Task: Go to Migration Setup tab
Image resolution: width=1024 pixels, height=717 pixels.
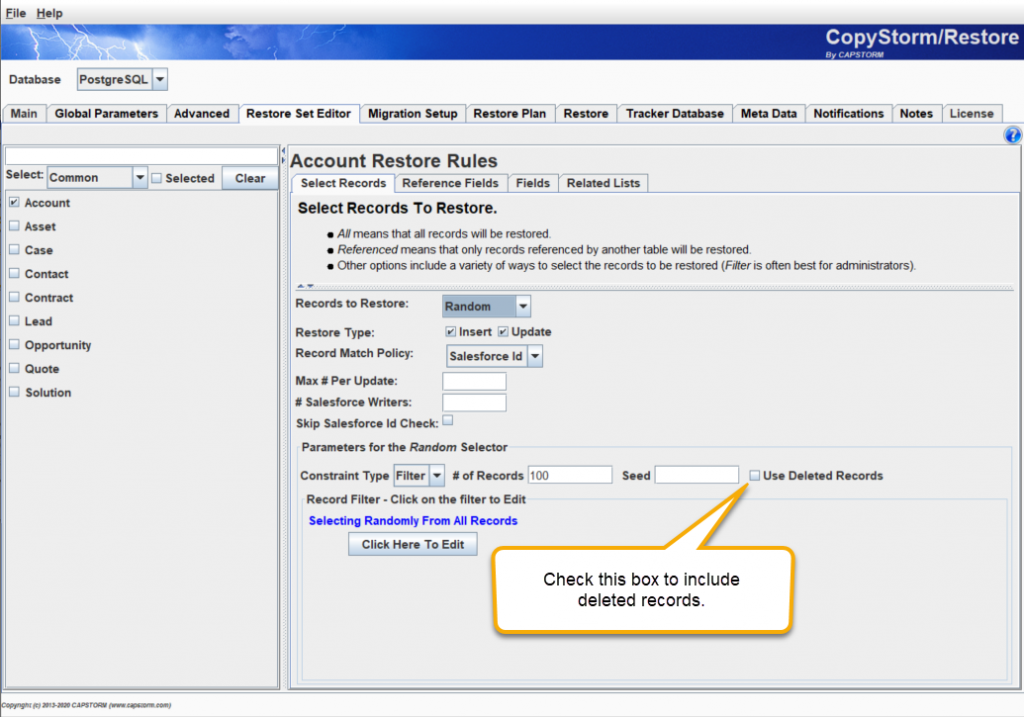Action: (413, 114)
